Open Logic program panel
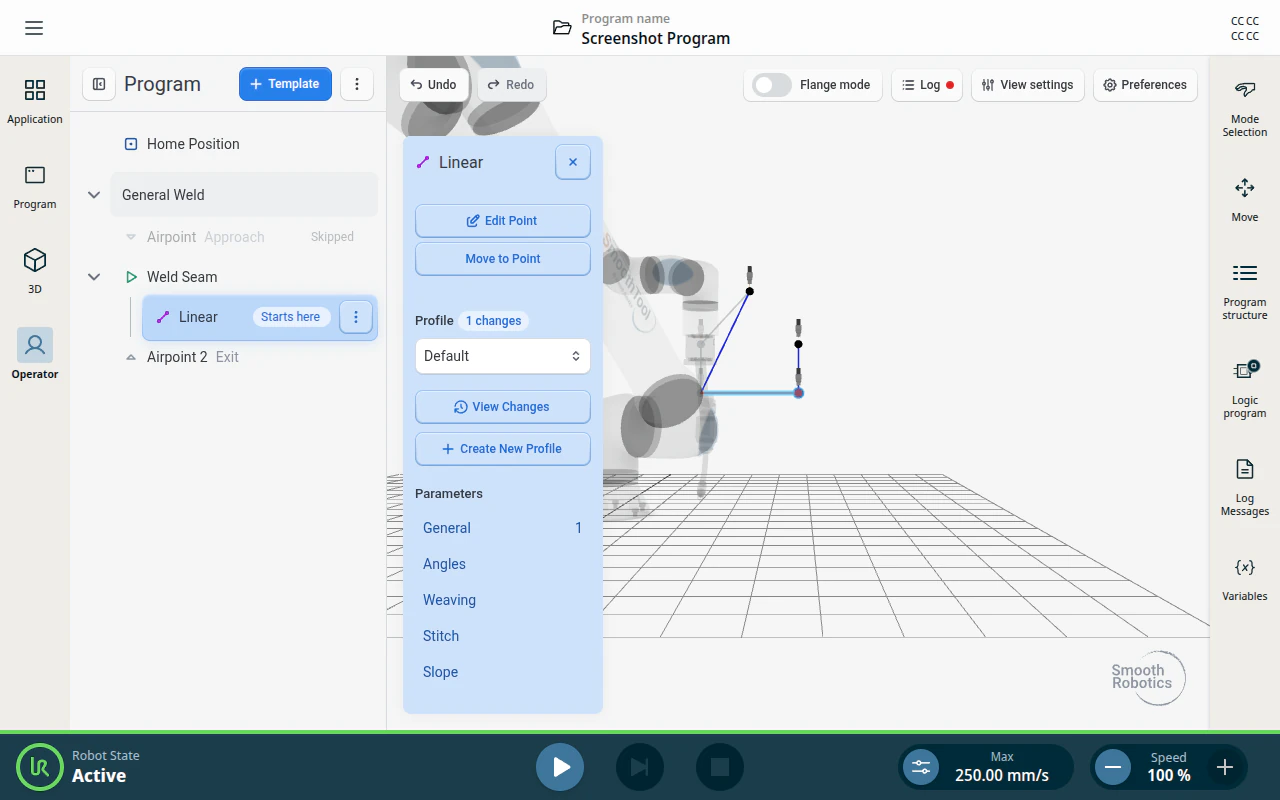 point(1244,390)
